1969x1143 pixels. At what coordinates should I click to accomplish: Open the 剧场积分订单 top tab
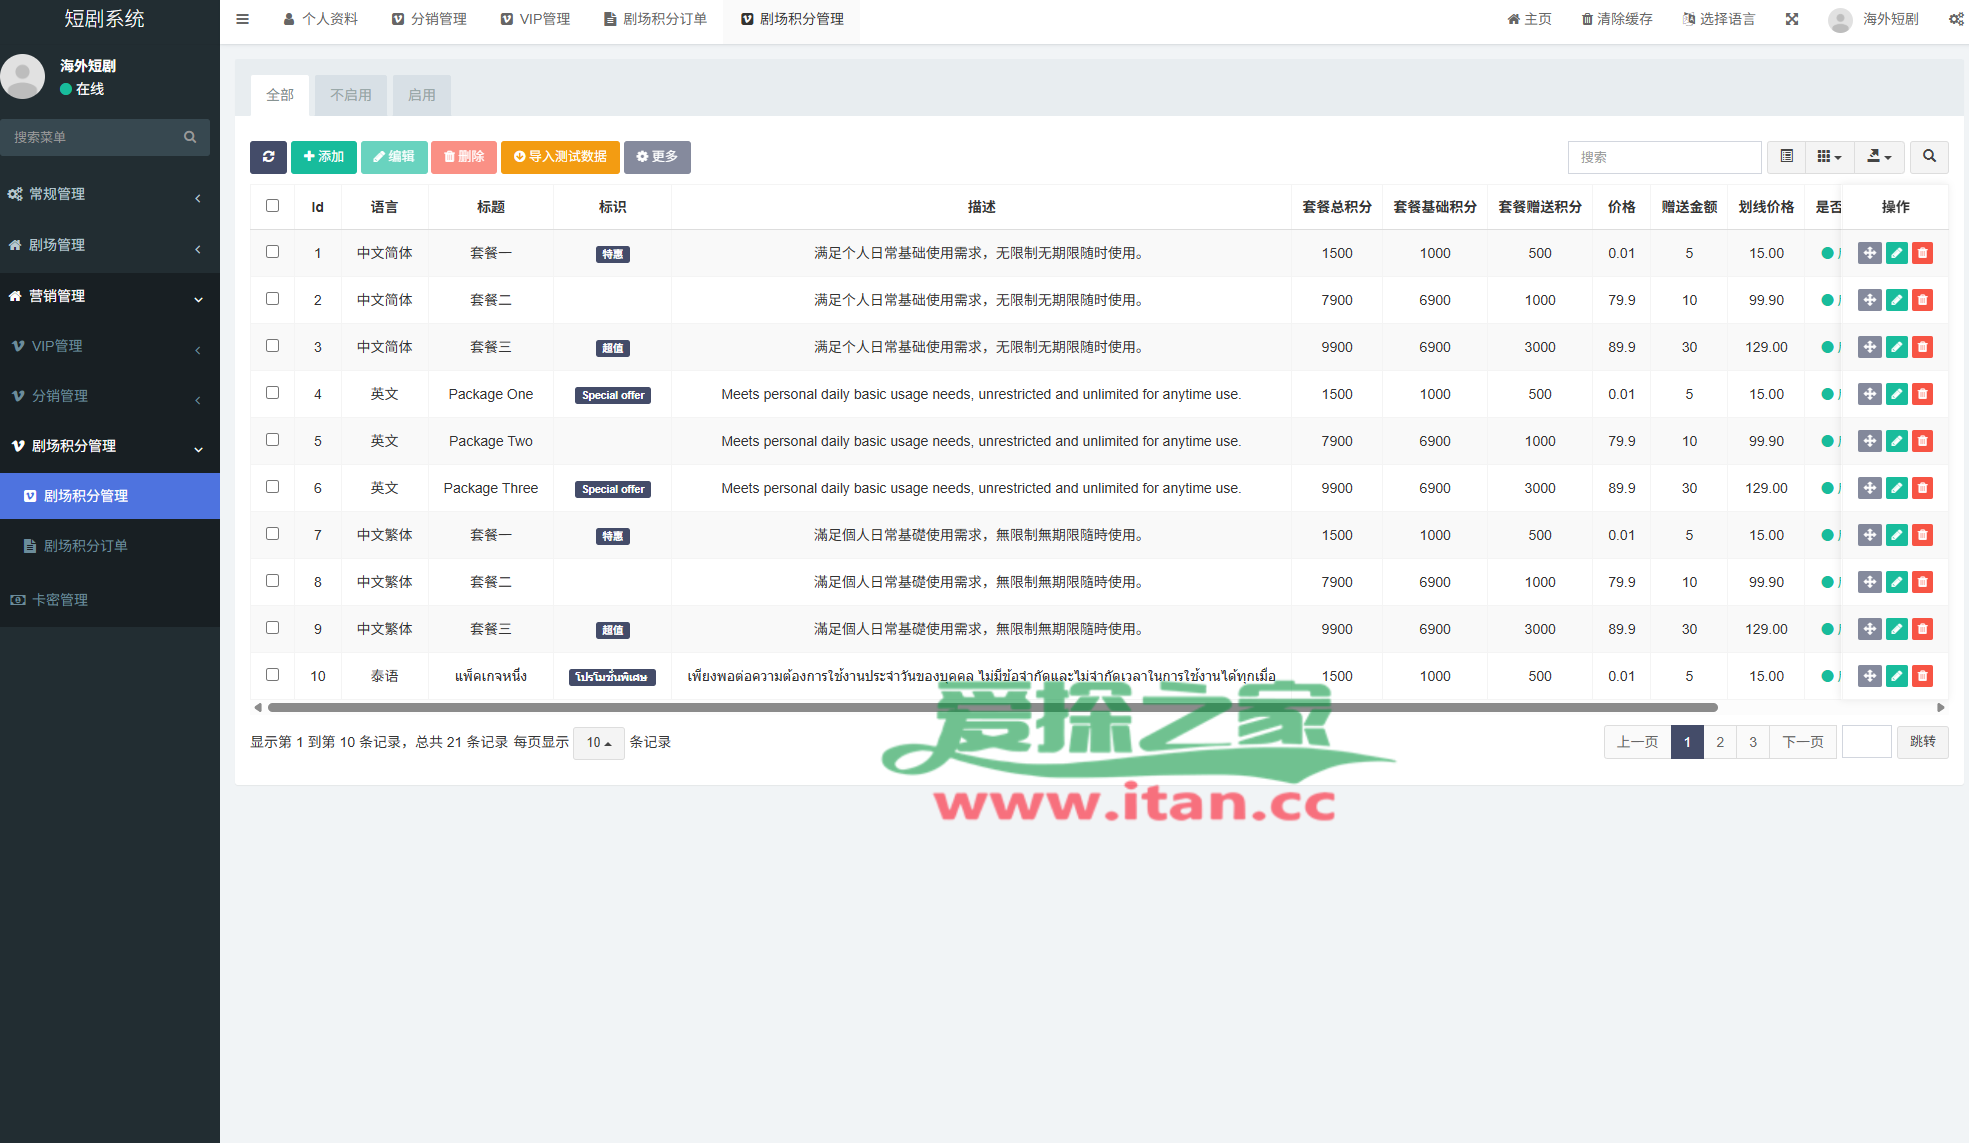tap(656, 19)
